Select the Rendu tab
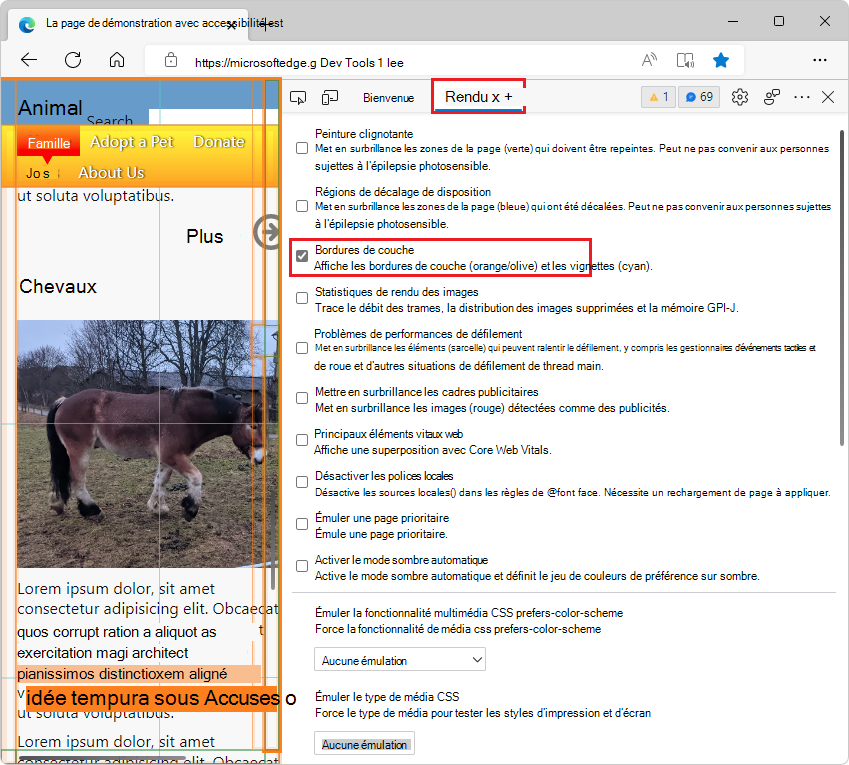The width and height of the screenshot is (849, 765). click(466, 97)
